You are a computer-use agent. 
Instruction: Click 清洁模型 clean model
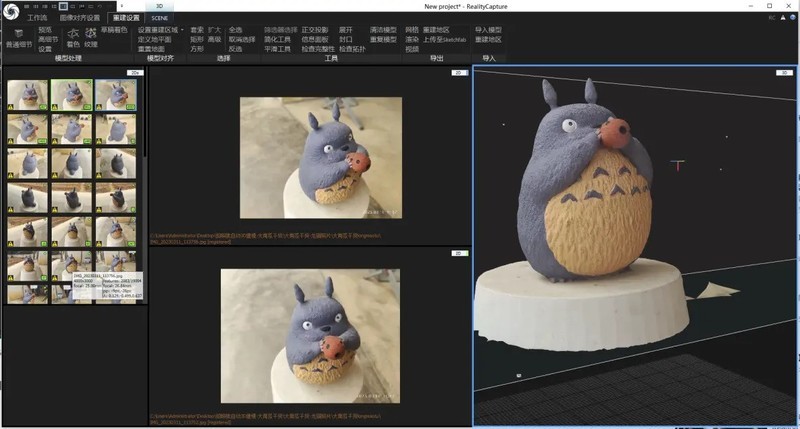[383, 30]
